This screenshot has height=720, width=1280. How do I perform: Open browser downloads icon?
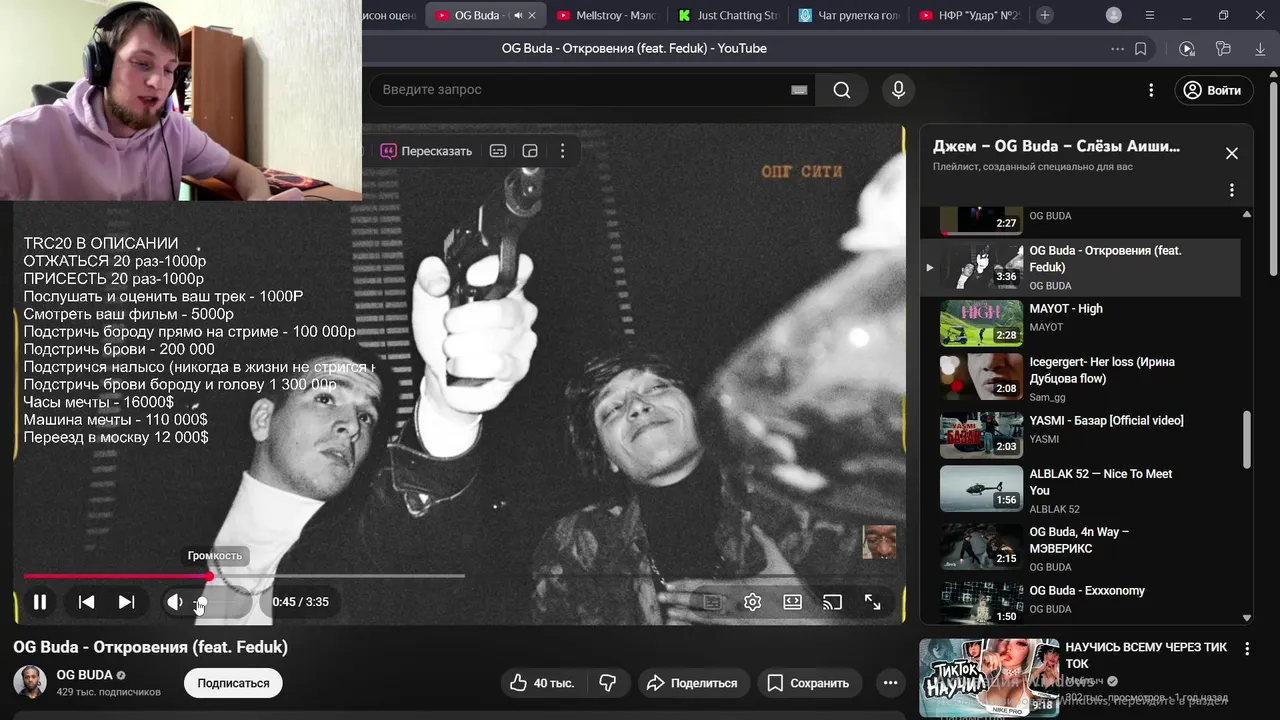1260,48
